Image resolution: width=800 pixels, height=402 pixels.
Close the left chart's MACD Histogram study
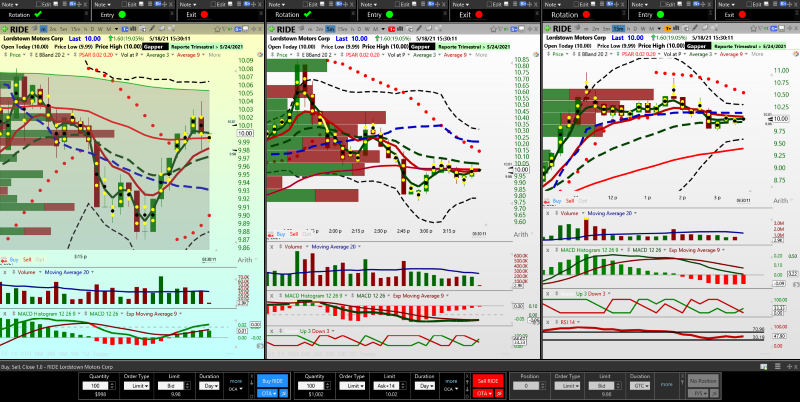click(x=5, y=314)
